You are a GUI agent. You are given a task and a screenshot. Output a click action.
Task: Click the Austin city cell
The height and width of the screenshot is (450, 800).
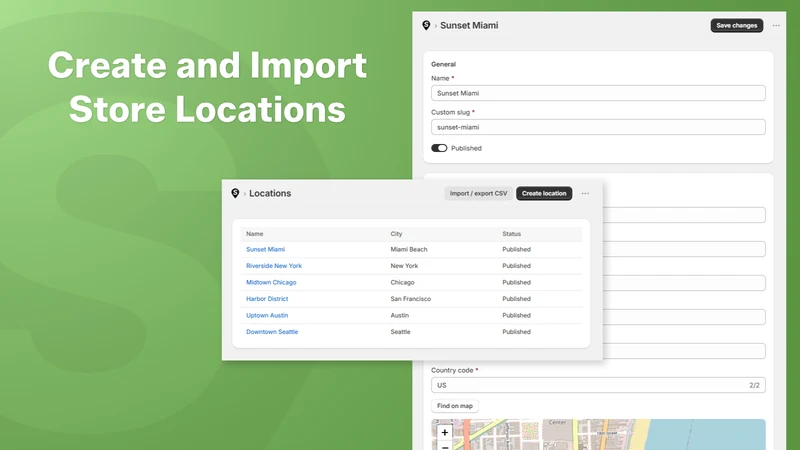[399, 315]
